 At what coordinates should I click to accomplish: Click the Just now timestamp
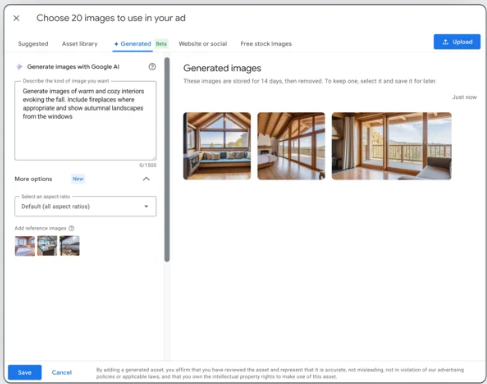[x=464, y=97]
